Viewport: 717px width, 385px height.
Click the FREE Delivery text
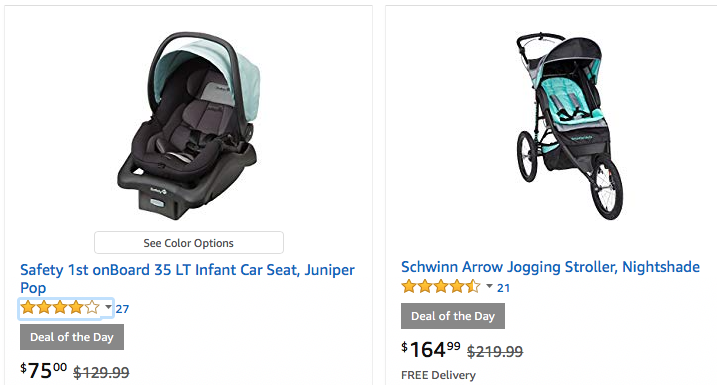[x=438, y=375]
